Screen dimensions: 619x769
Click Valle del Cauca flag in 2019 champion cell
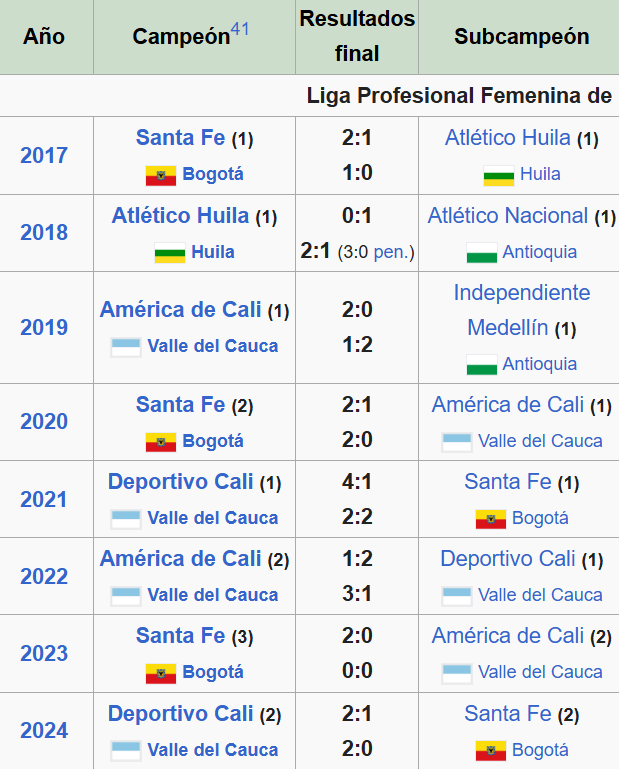(x=126, y=347)
